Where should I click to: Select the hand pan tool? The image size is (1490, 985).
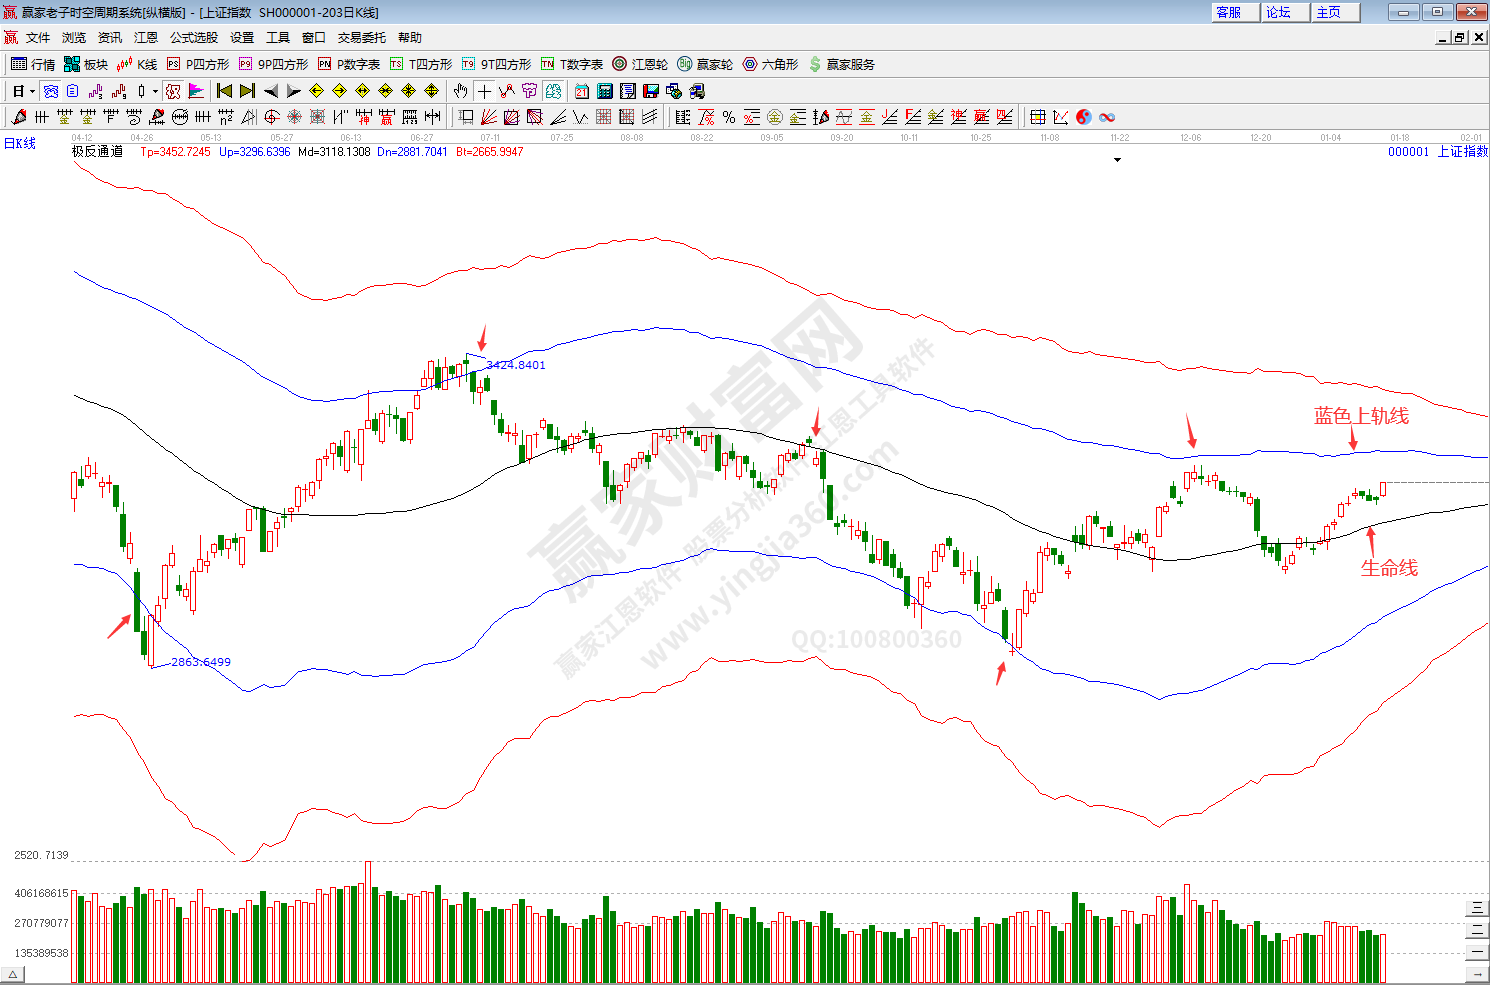tap(461, 91)
